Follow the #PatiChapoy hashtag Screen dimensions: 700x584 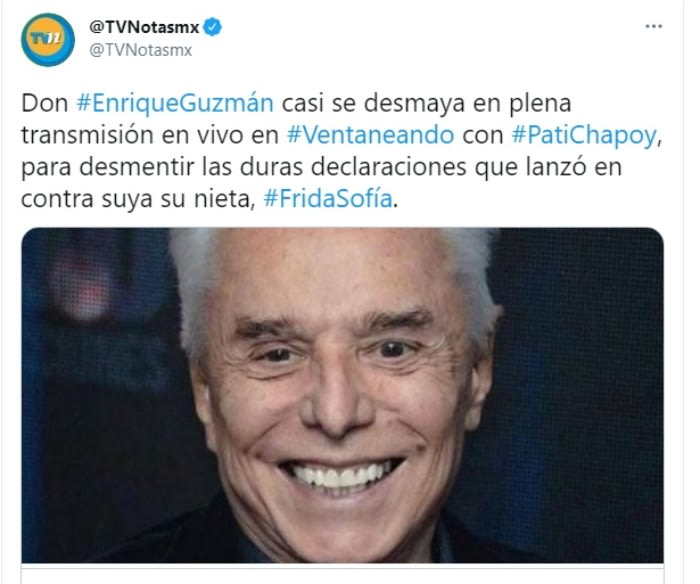click(584, 136)
